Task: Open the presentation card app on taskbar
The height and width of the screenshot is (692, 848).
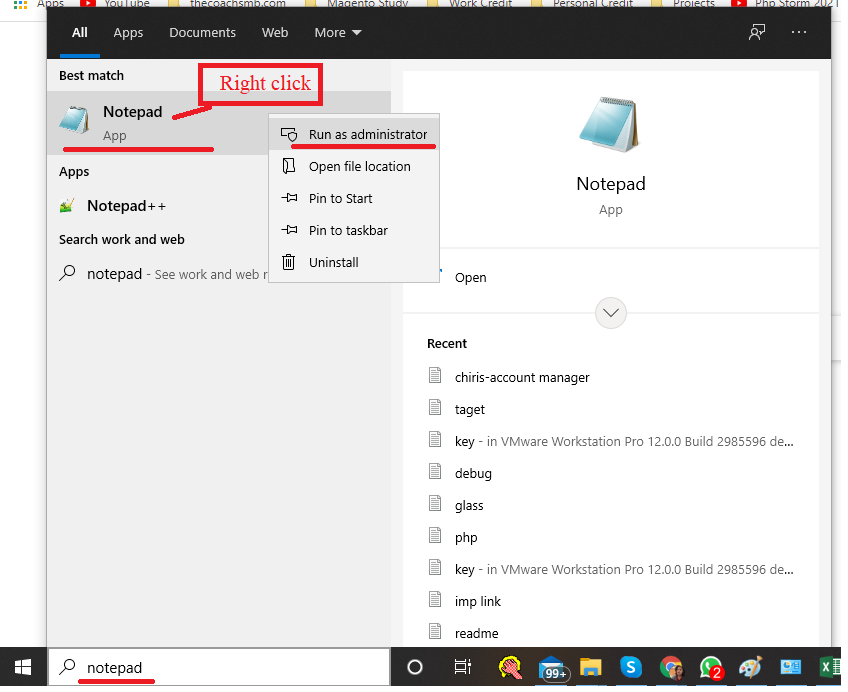Action: (x=791, y=667)
